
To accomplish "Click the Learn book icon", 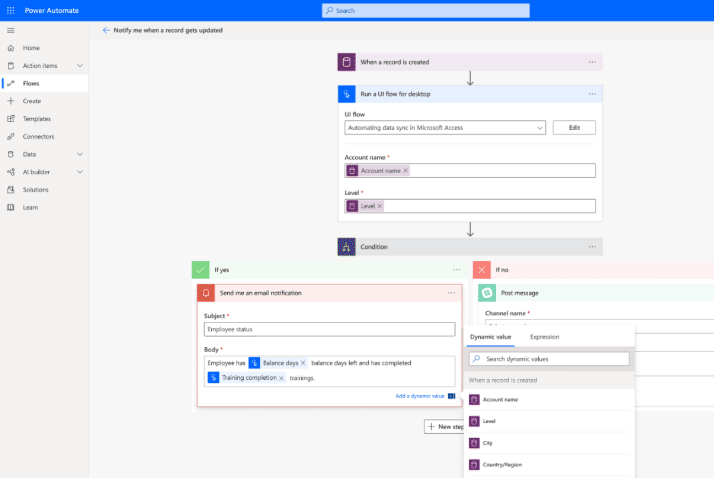I will tap(11, 208).
